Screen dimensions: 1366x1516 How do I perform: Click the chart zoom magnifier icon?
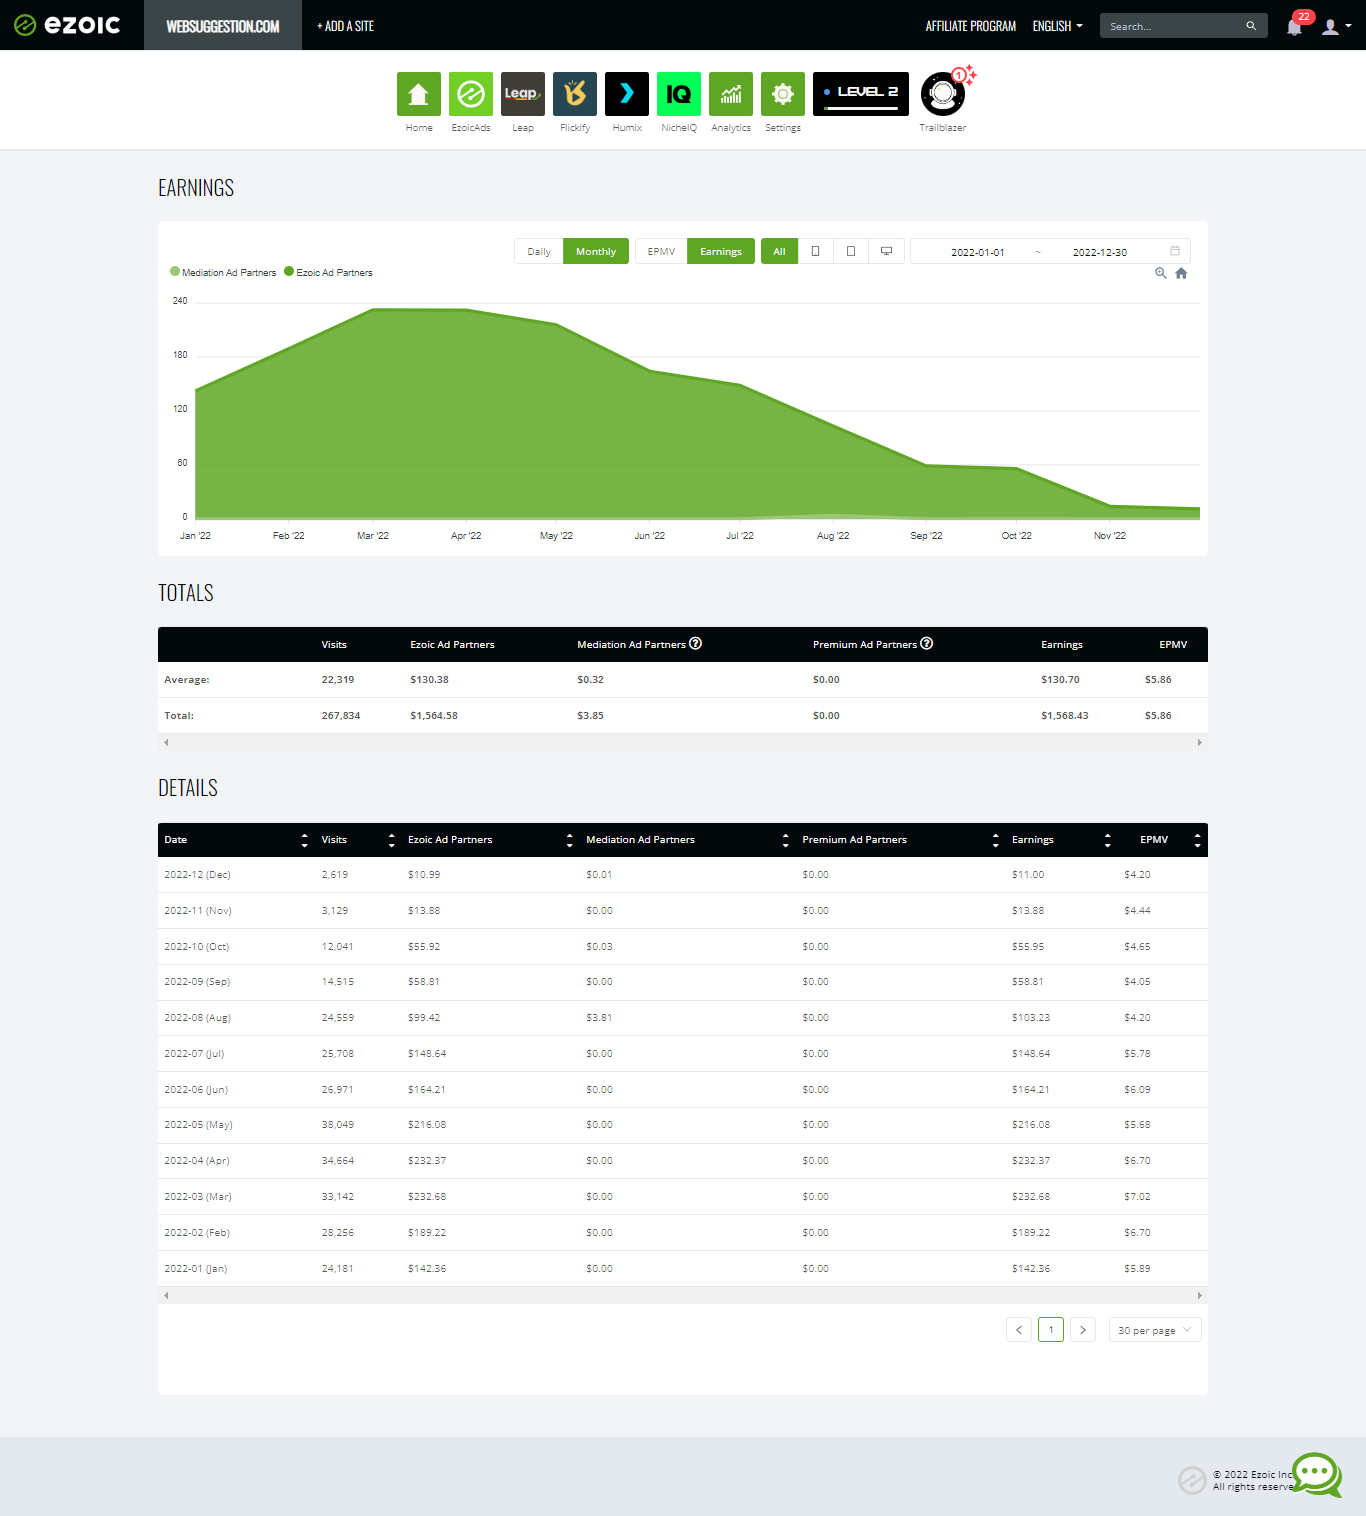(x=1161, y=273)
